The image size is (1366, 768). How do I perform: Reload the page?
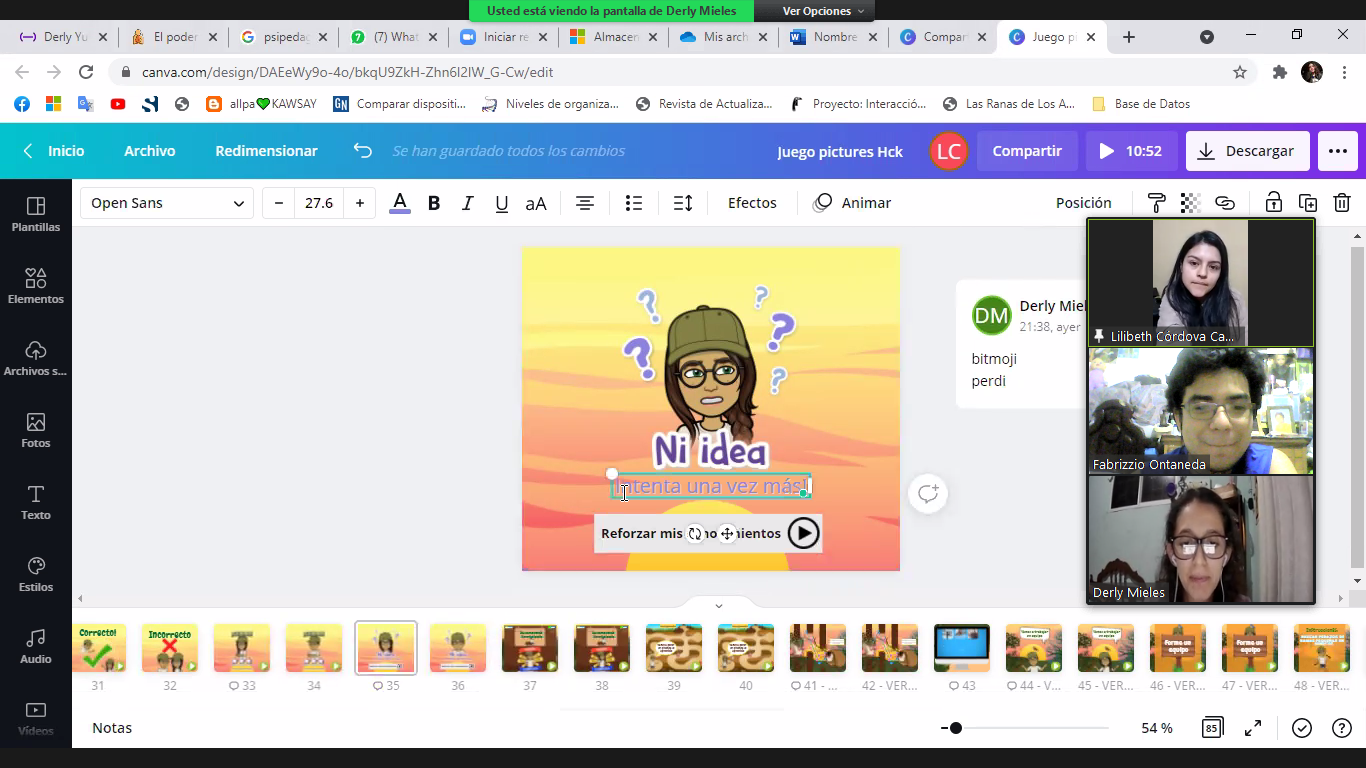click(86, 72)
